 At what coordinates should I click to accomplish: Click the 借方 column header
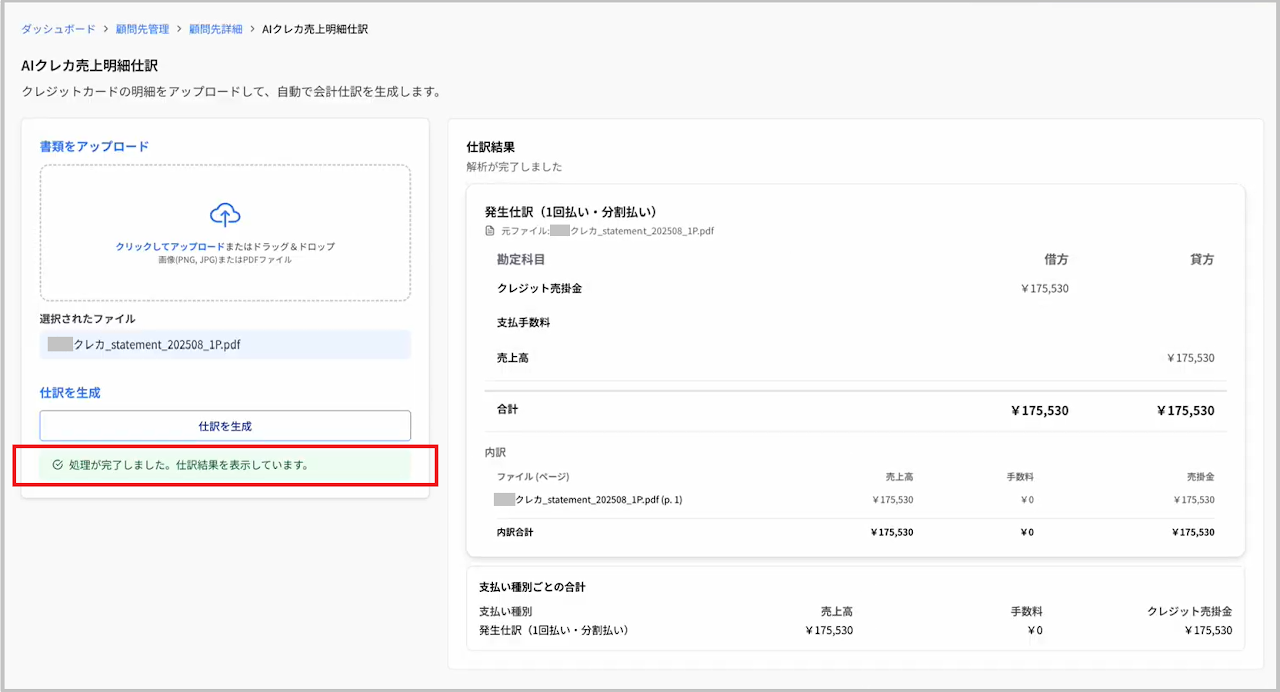pyautogui.click(x=1056, y=259)
